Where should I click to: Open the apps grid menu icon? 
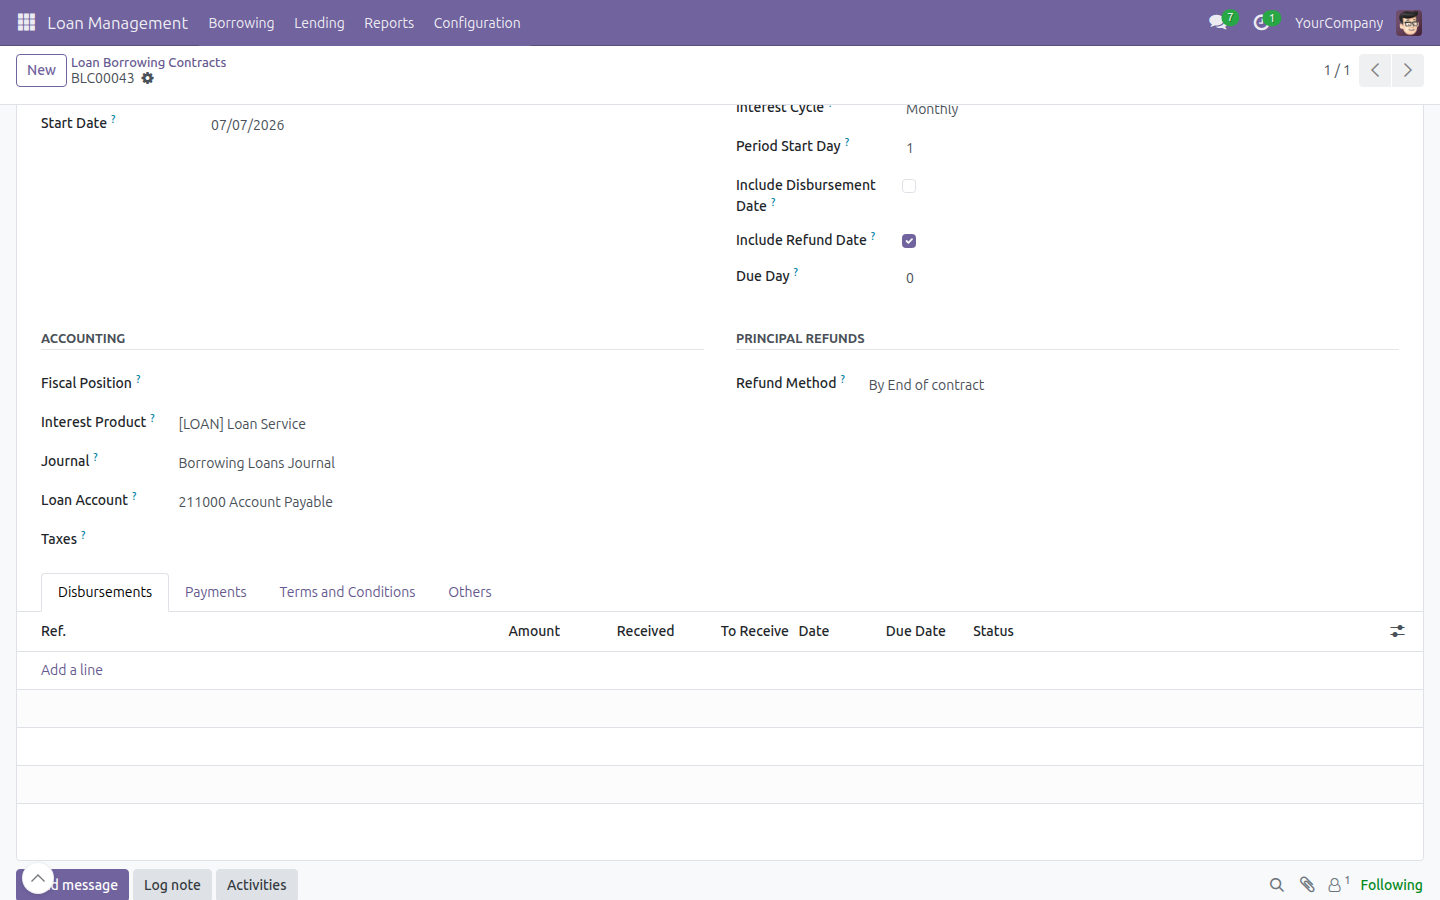coord(27,22)
